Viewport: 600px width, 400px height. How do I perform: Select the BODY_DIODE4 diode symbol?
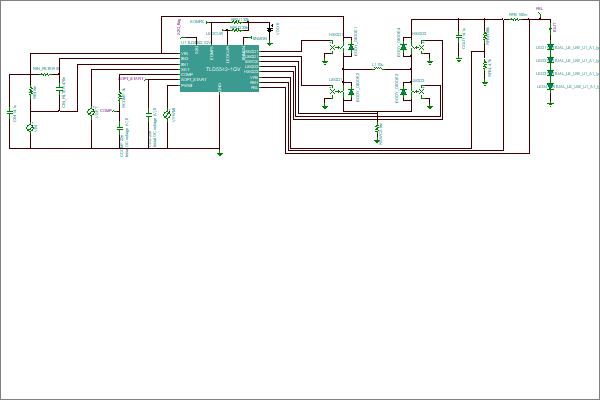click(403, 47)
